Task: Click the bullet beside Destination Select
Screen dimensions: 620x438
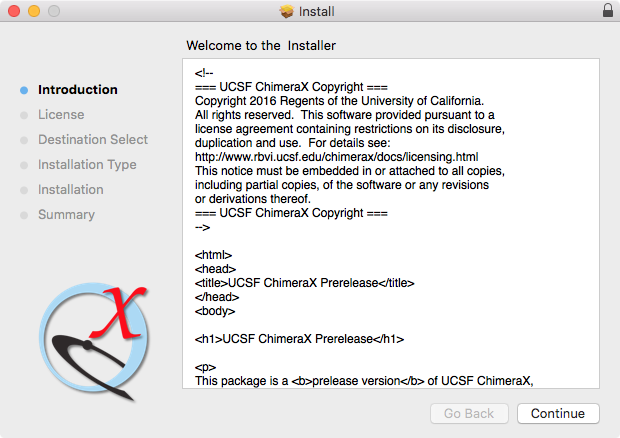Action: click(24, 140)
